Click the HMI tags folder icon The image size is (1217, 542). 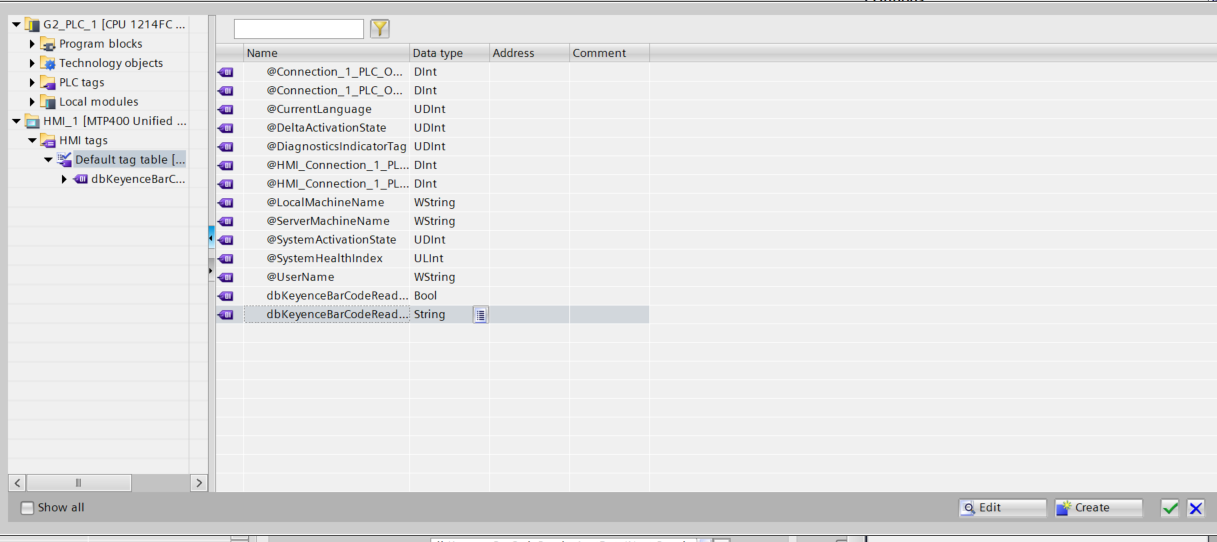[48, 140]
